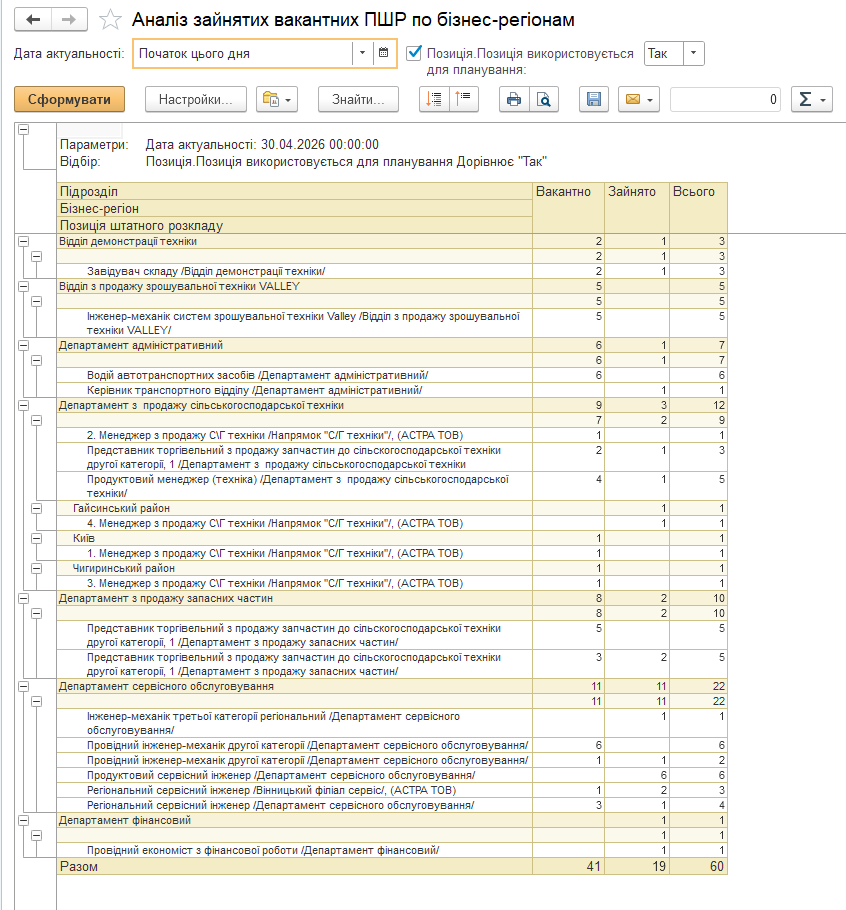This screenshot has height=910, width=846.
Task: Open the Дата актуальності dropdown list
Action: coord(360,53)
